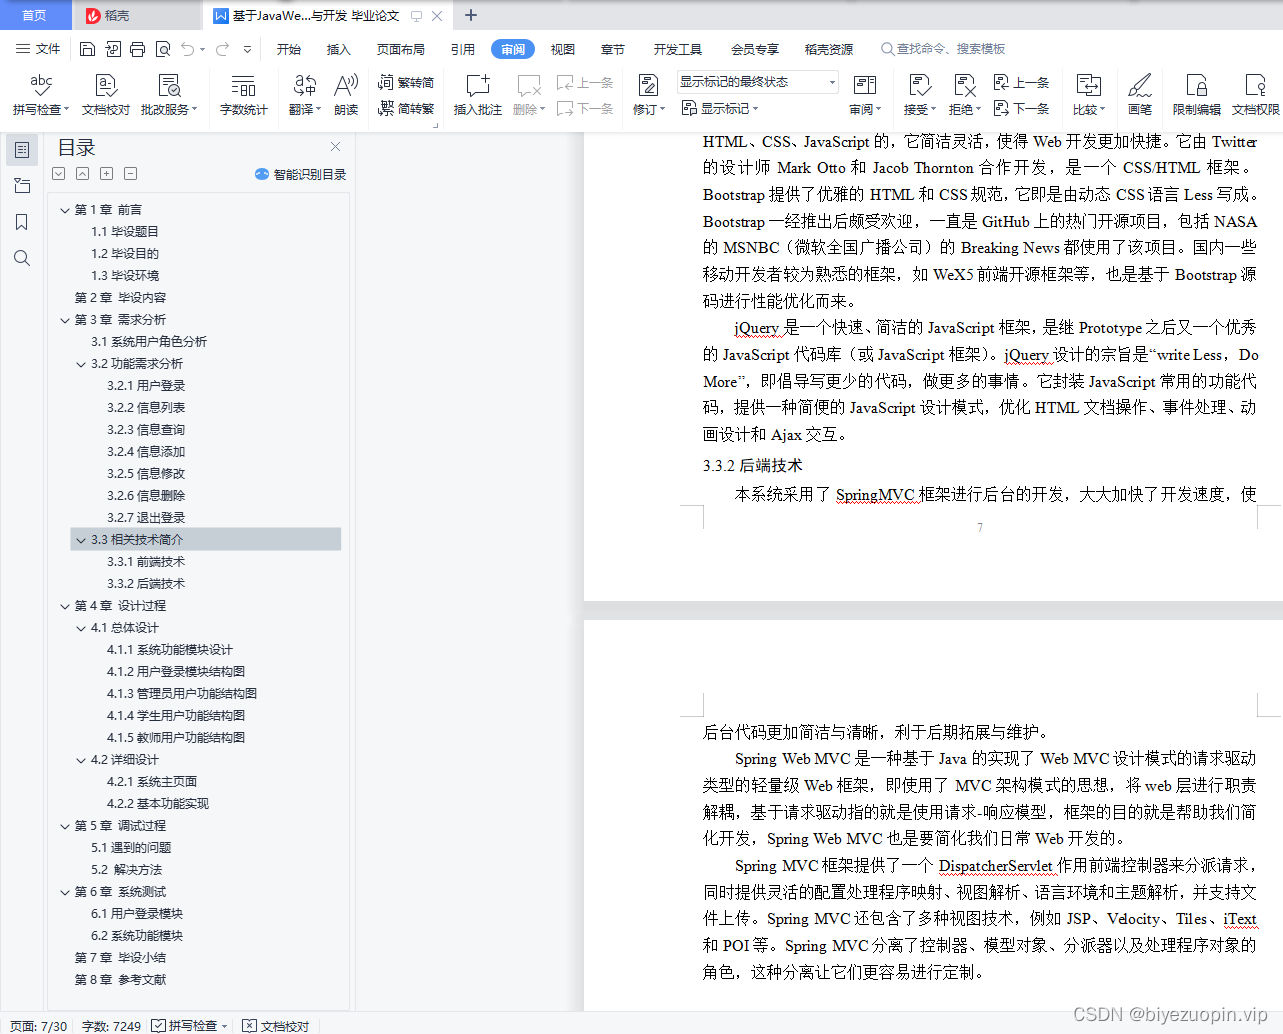Image resolution: width=1283 pixels, height=1034 pixels.
Task: Click the Print icon in quick access toolbar
Action: (137, 49)
